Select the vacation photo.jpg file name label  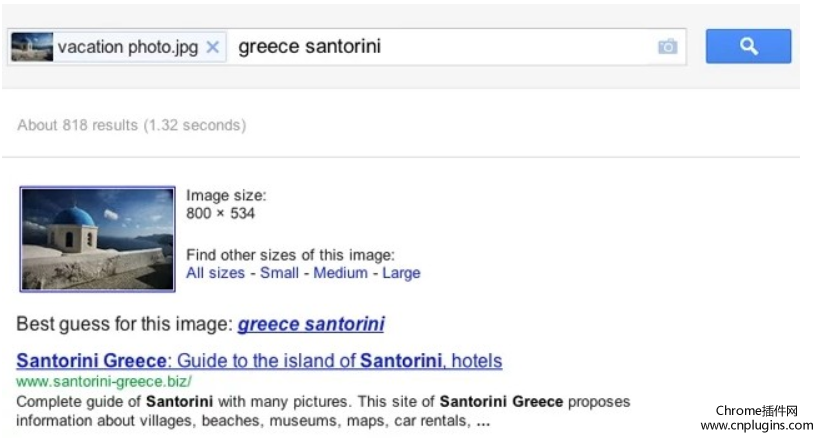(x=128, y=47)
